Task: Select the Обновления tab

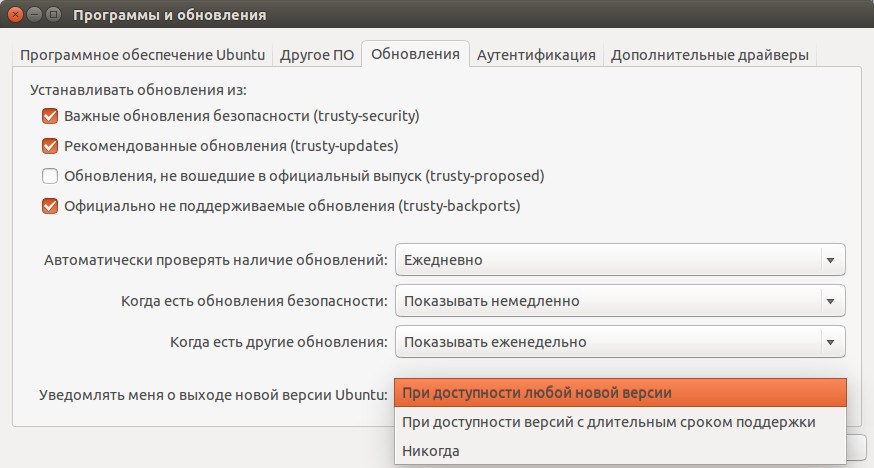Action: point(414,54)
